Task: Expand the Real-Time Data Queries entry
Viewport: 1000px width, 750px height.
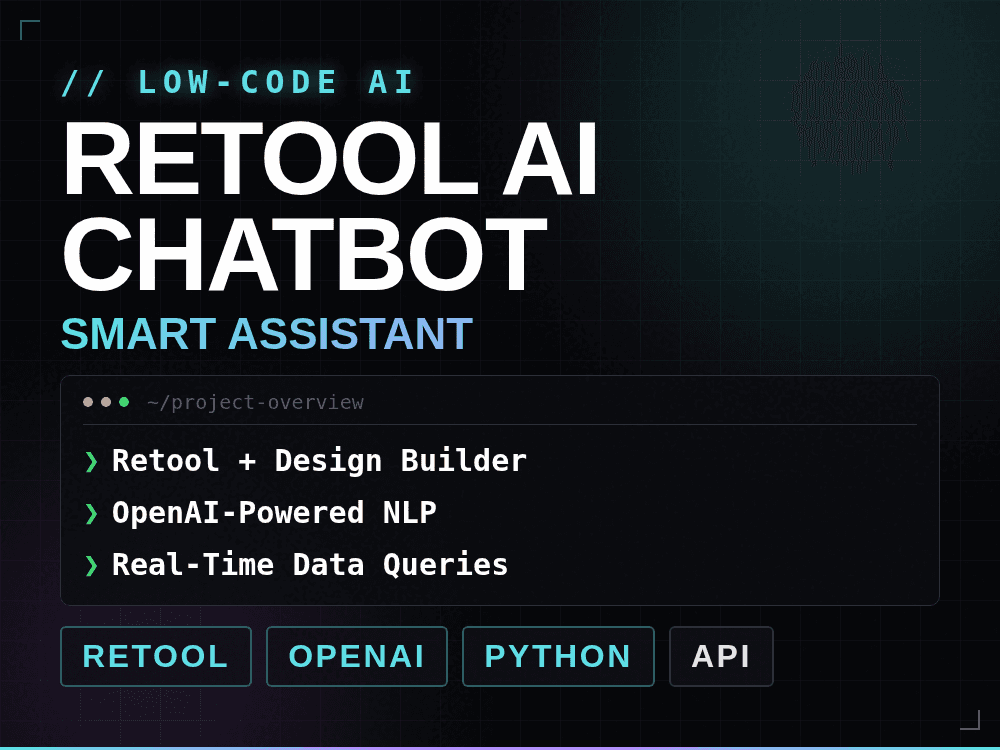Action: click(309, 565)
